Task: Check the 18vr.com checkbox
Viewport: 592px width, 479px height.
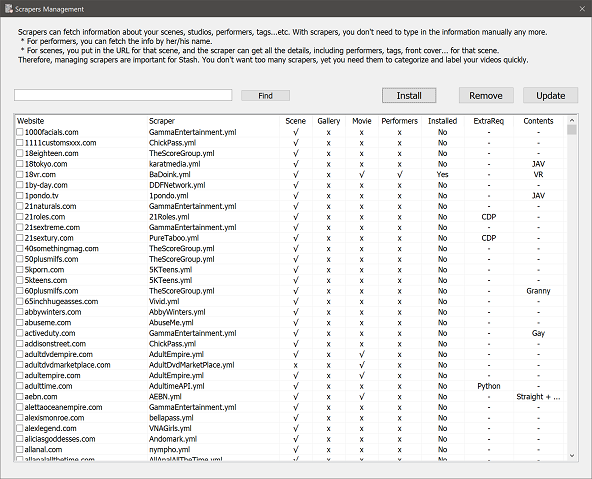Action: 20,174
